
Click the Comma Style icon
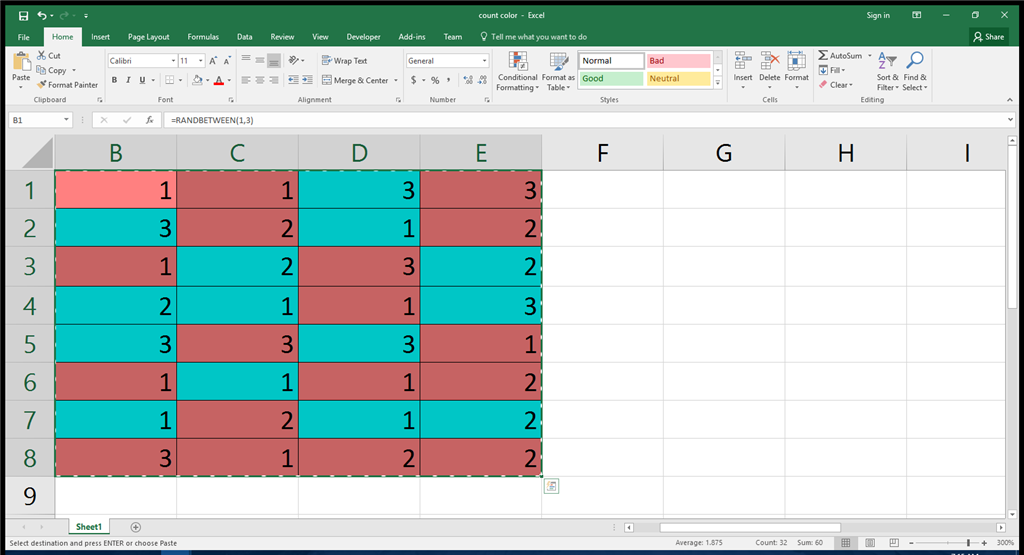point(449,80)
